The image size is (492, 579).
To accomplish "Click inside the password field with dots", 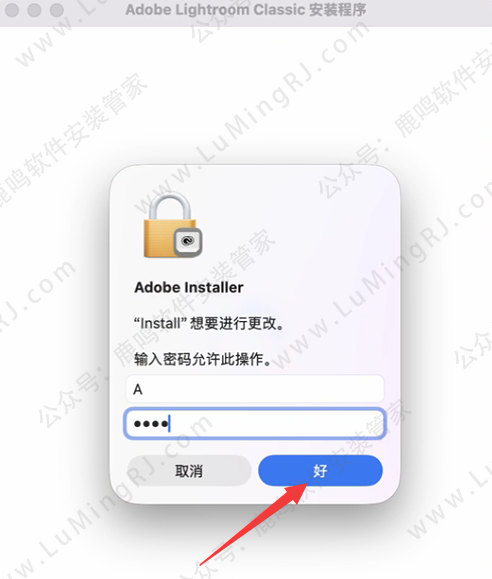I will (x=255, y=423).
